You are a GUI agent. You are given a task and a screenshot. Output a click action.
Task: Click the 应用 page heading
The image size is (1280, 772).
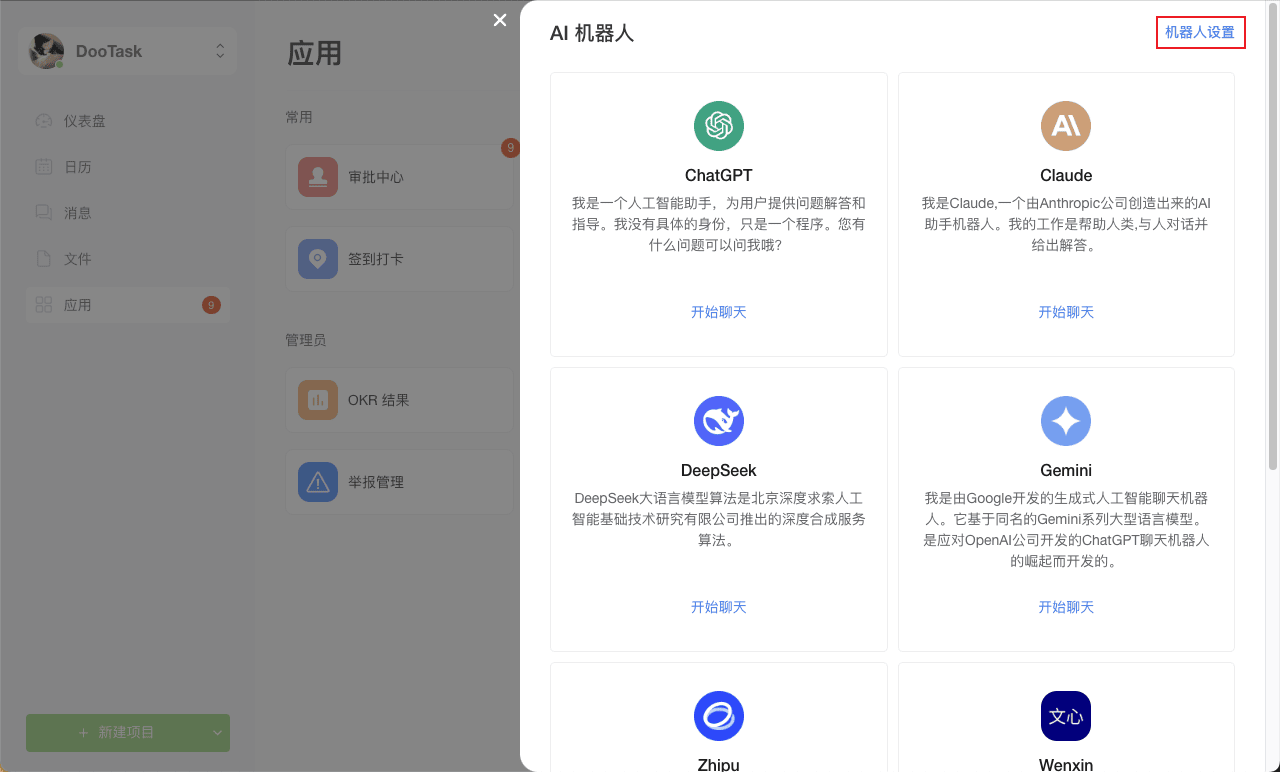pos(315,53)
